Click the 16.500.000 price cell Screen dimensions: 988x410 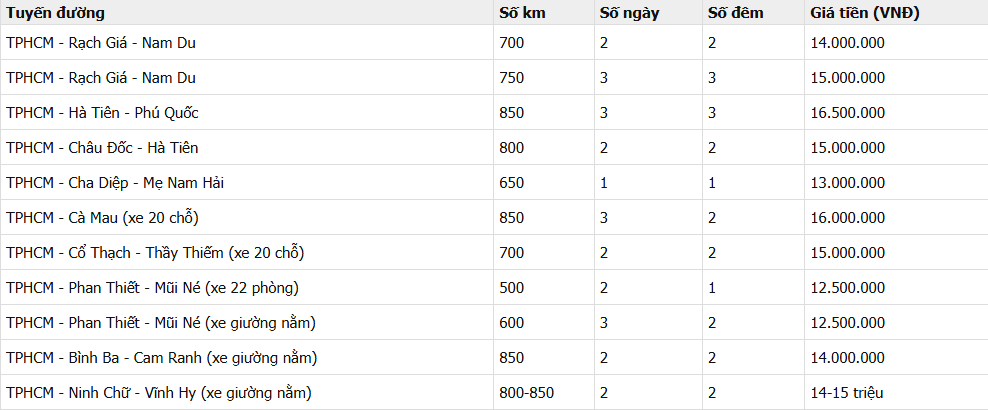[848, 113]
